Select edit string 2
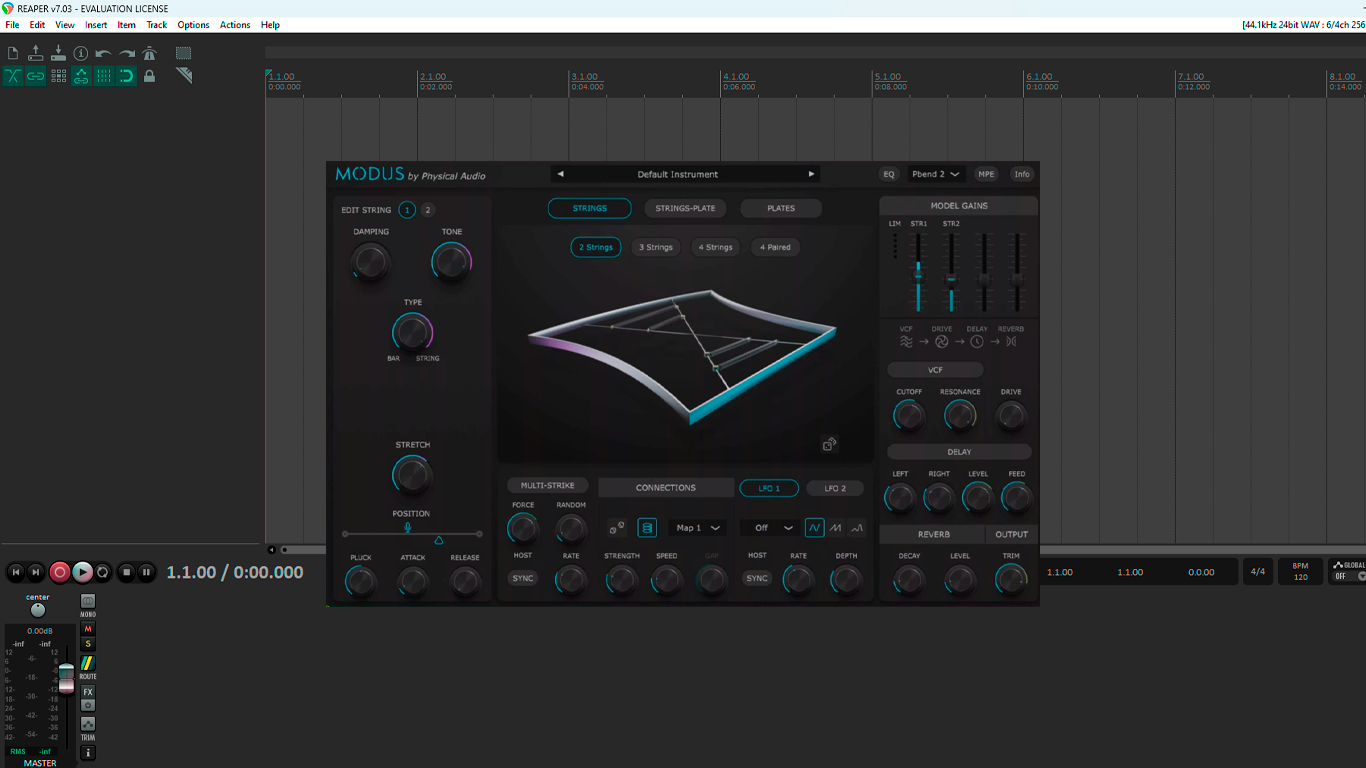1366x768 pixels. (x=428, y=210)
